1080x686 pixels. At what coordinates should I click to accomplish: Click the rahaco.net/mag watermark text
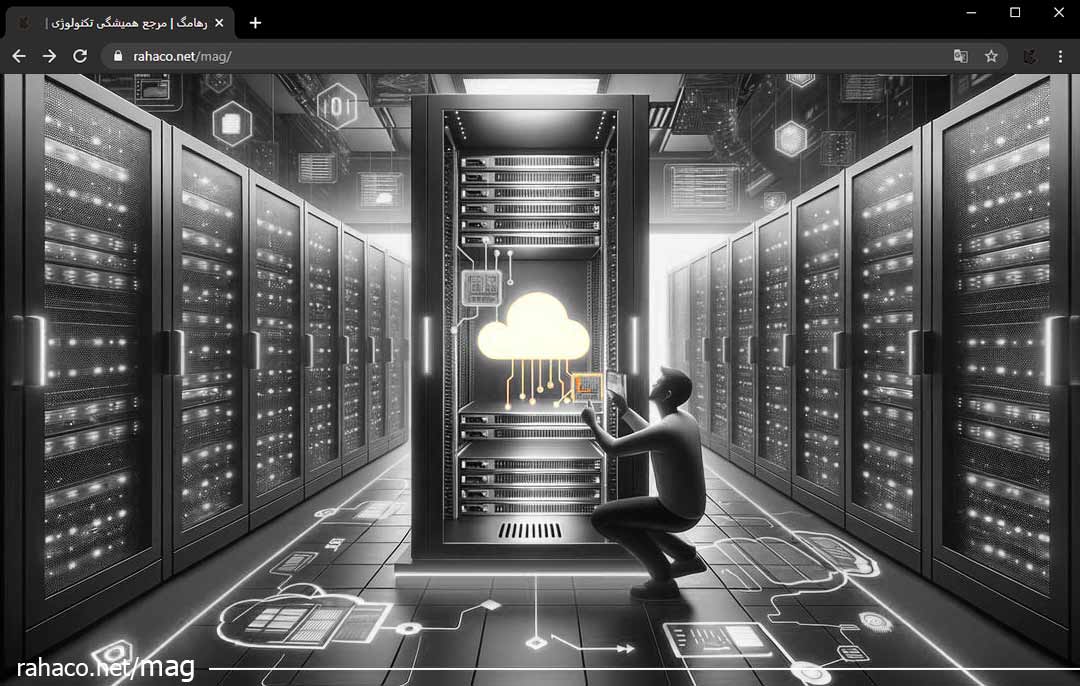pyautogui.click(x=105, y=667)
